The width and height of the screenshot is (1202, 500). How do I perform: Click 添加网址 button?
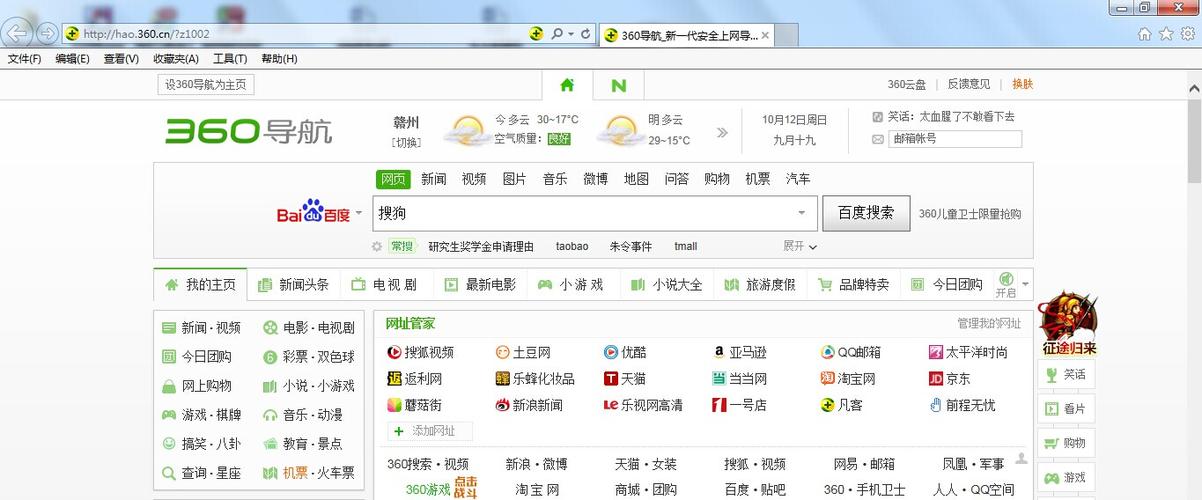[x=430, y=431]
